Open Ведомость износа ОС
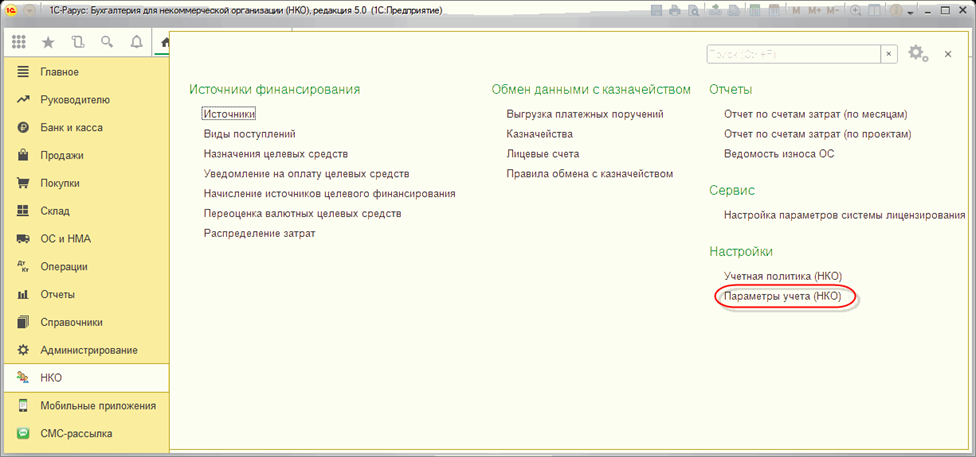The width and height of the screenshot is (976, 457). click(779, 154)
